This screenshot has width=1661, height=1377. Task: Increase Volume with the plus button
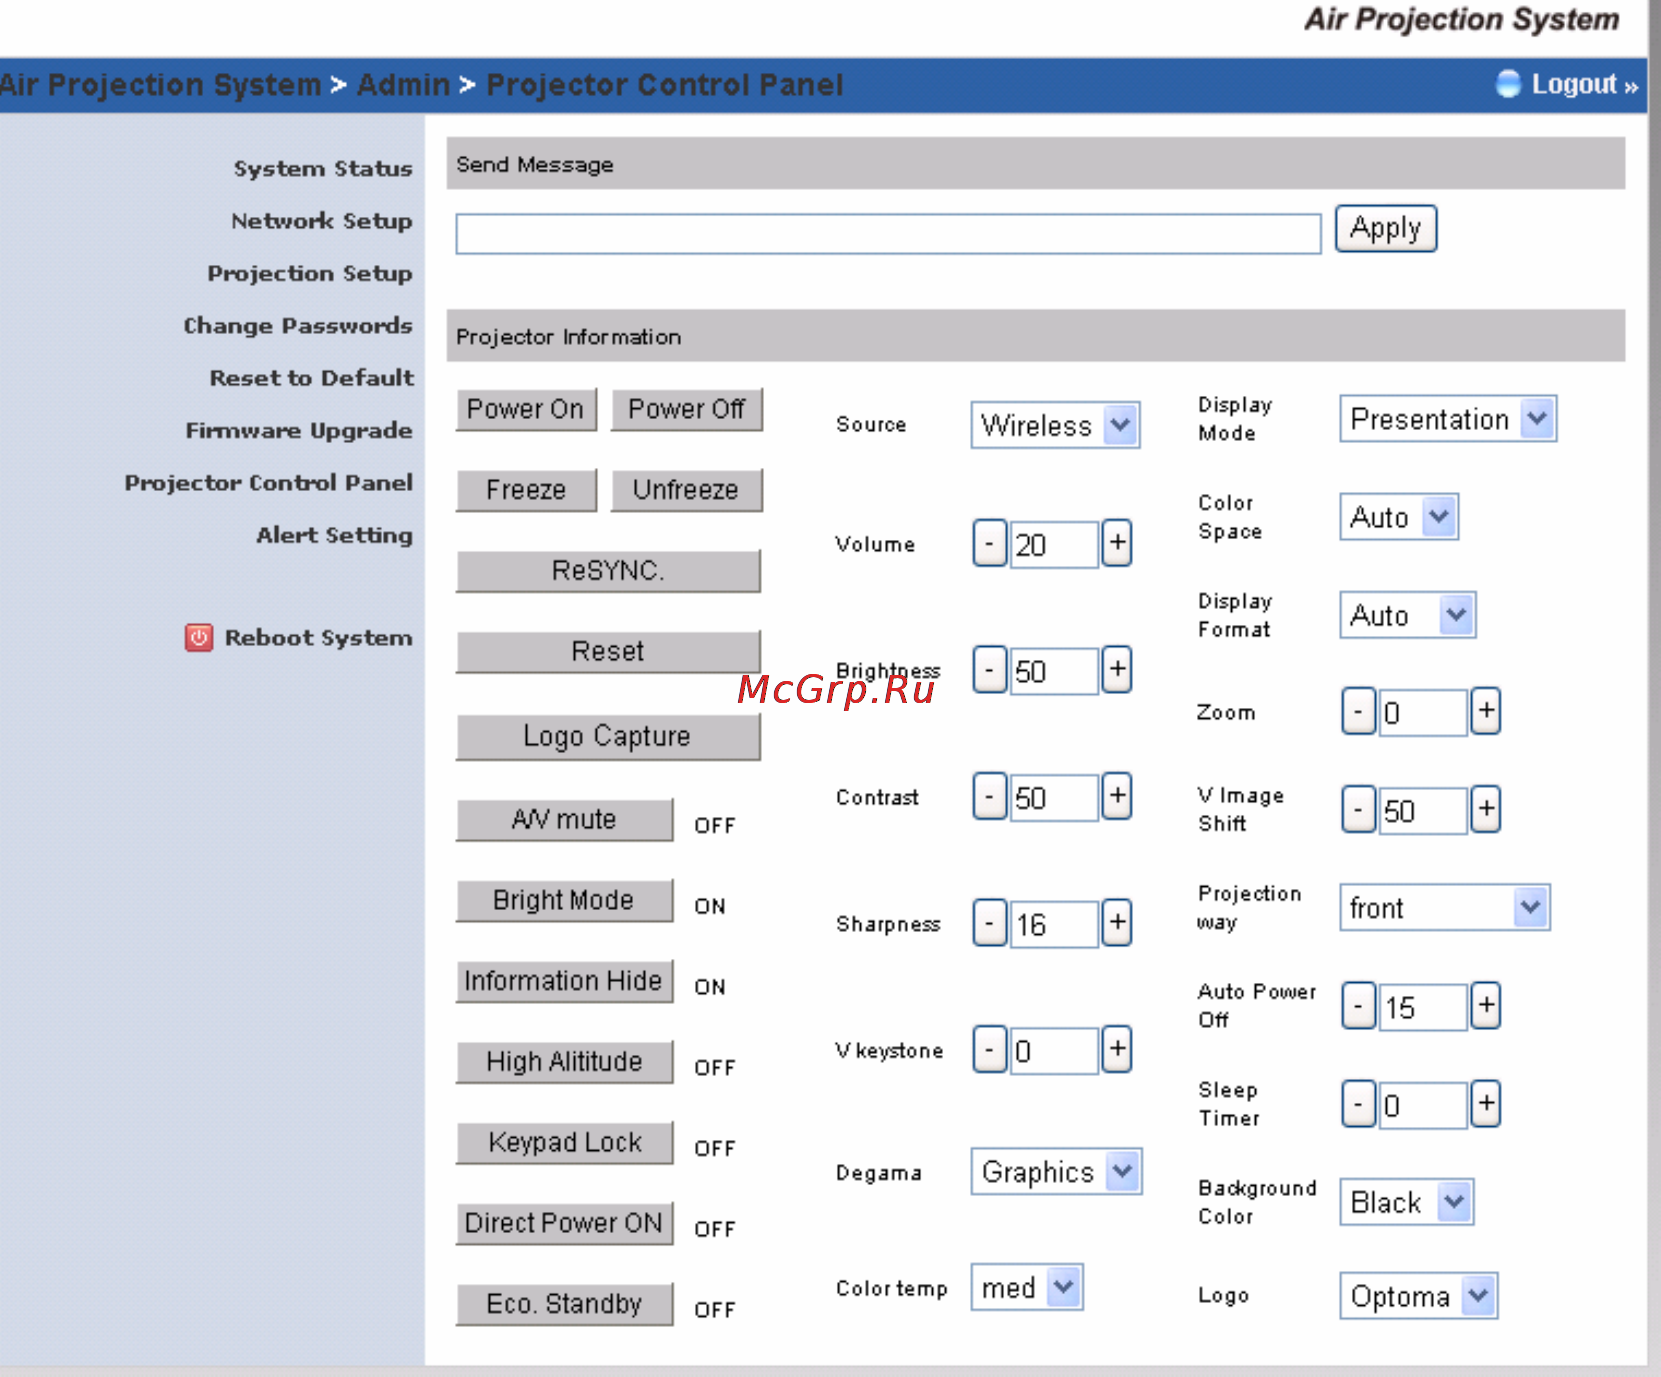coord(1117,543)
